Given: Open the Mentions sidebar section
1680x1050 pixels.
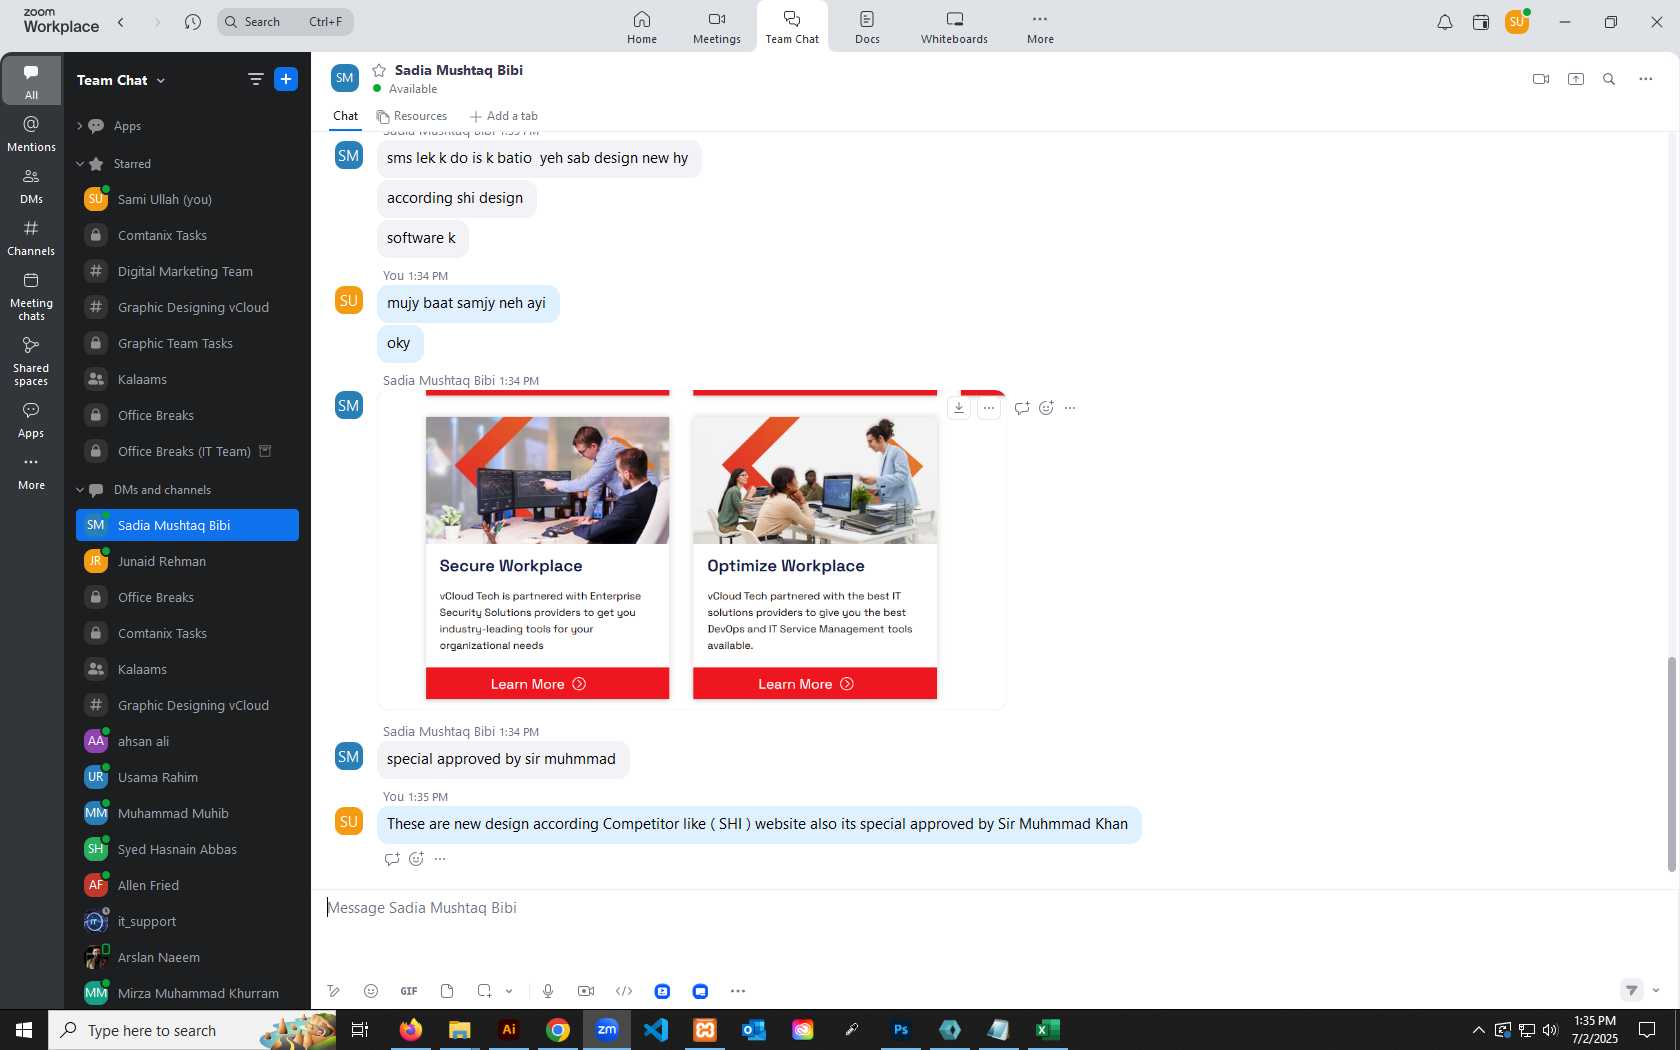Looking at the screenshot, I should pos(31,134).
